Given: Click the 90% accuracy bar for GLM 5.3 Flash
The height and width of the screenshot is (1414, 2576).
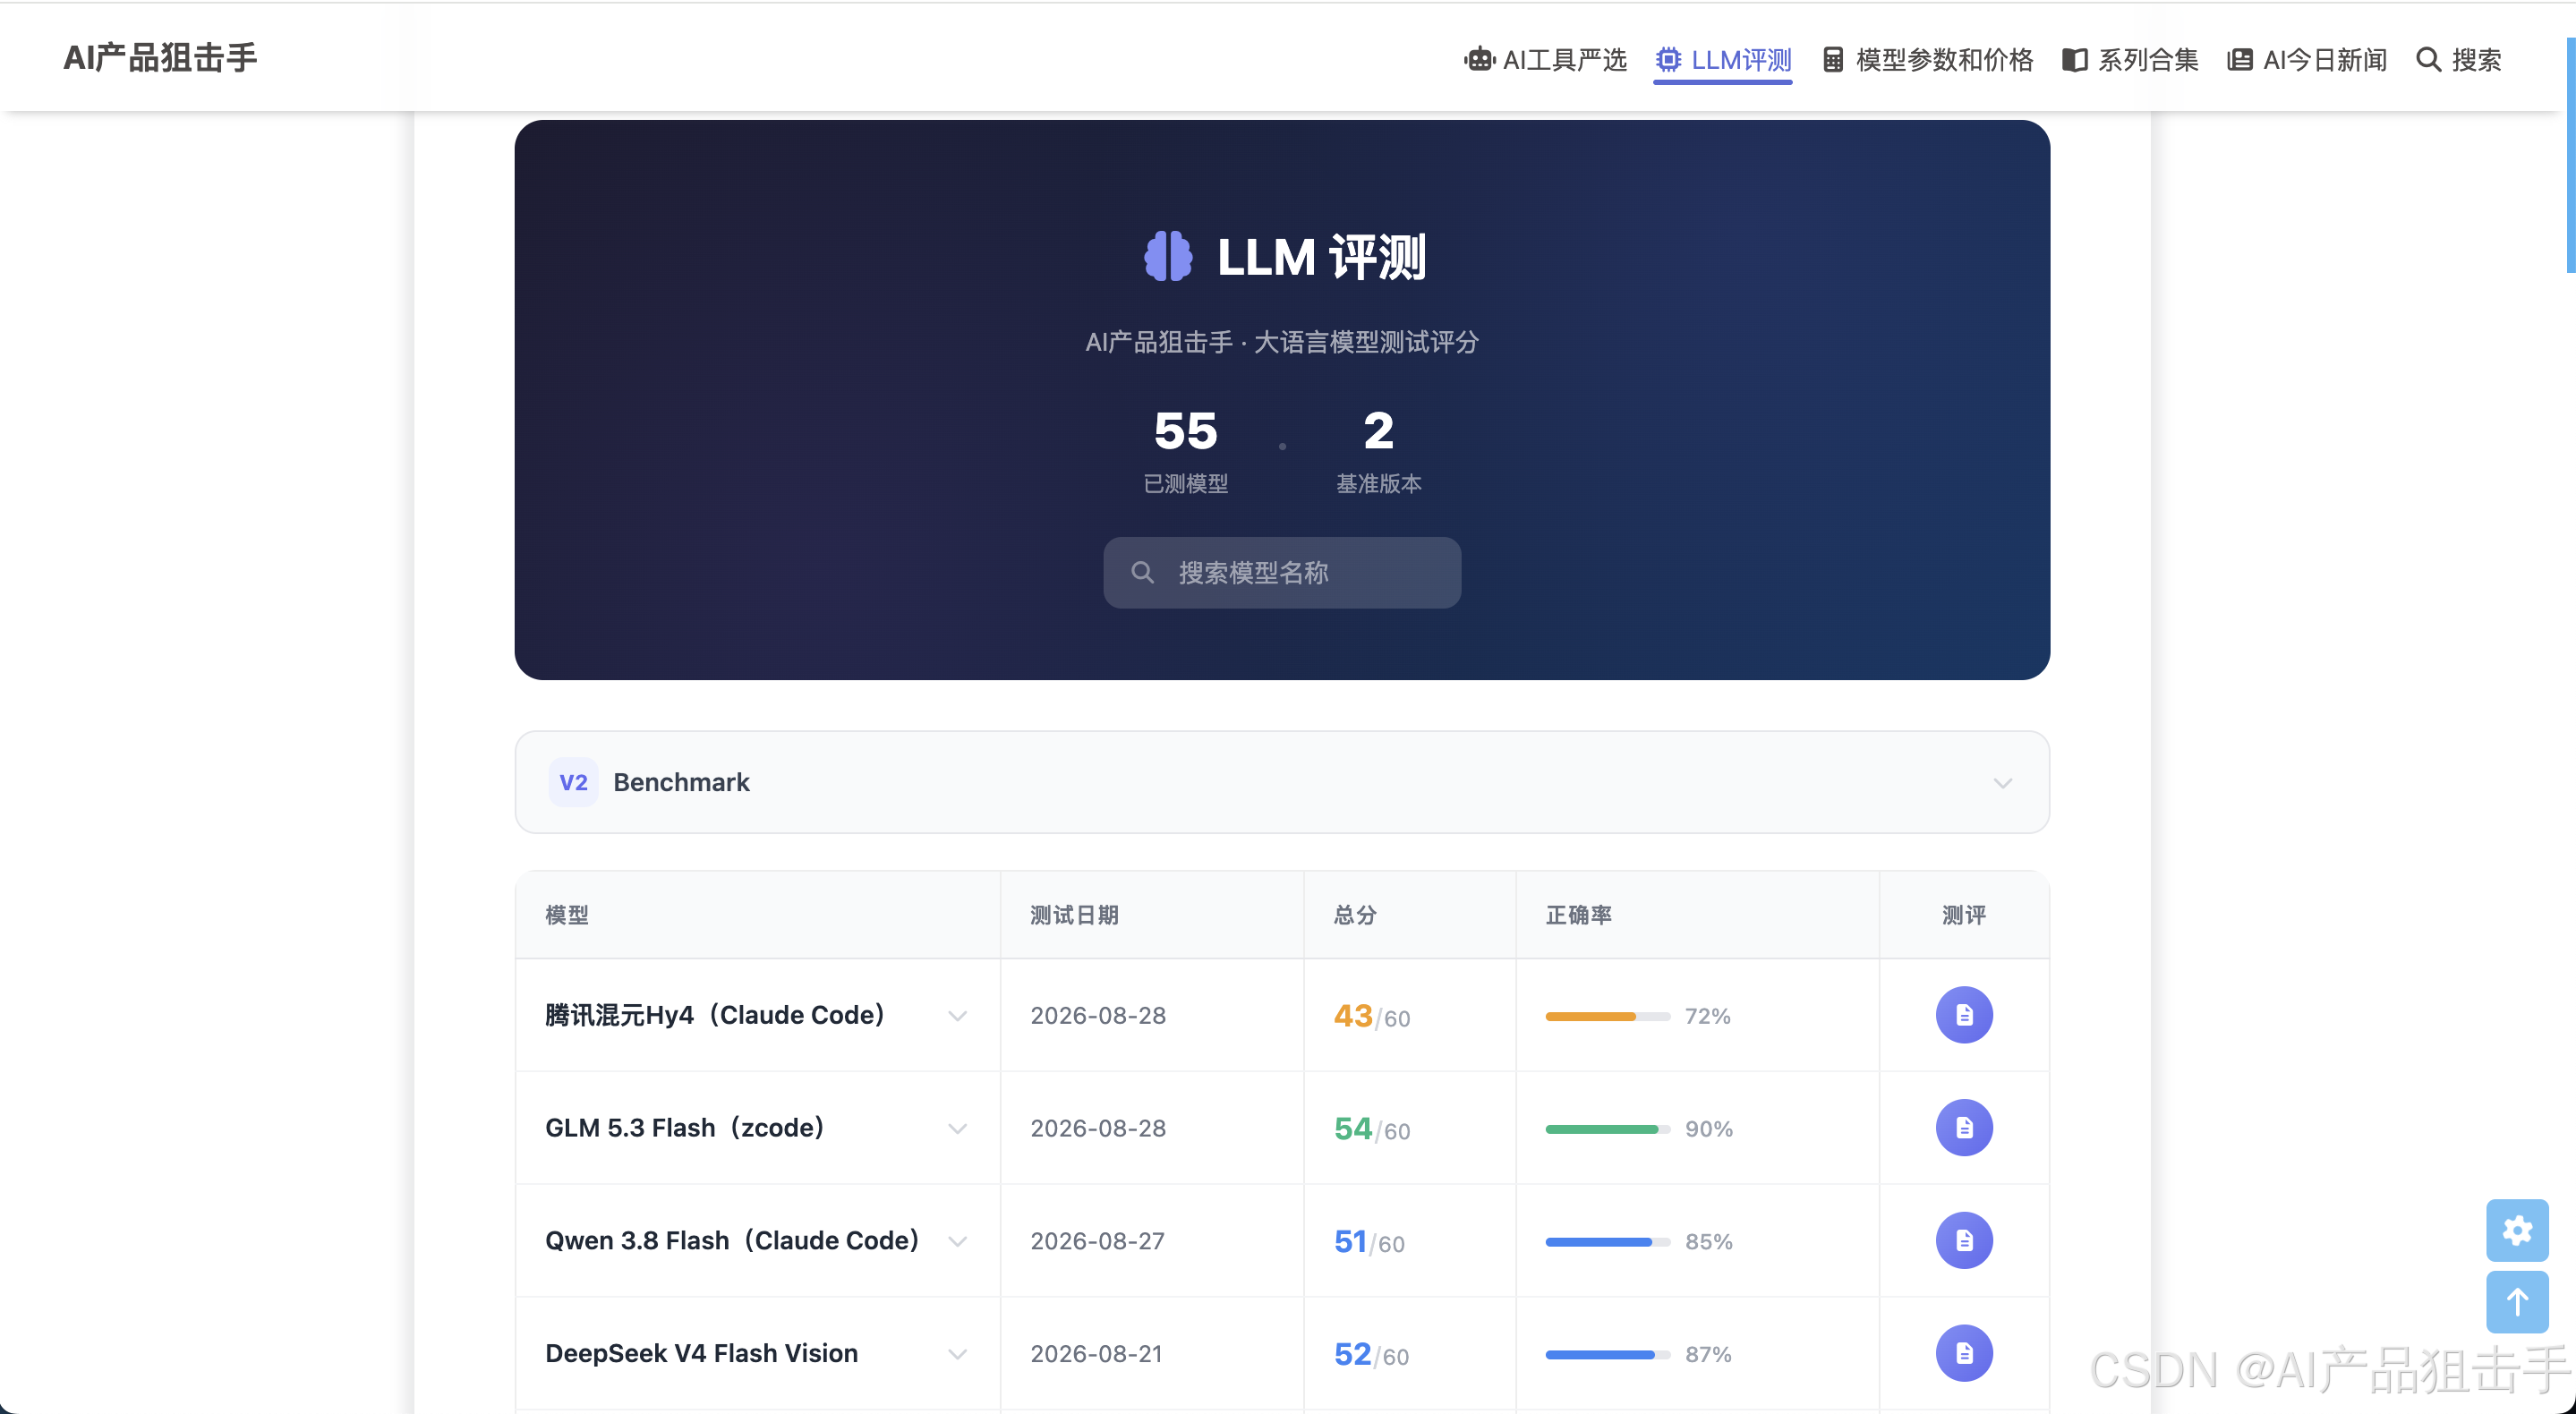Looking at the screenshot, I should click(1608, 1129).
